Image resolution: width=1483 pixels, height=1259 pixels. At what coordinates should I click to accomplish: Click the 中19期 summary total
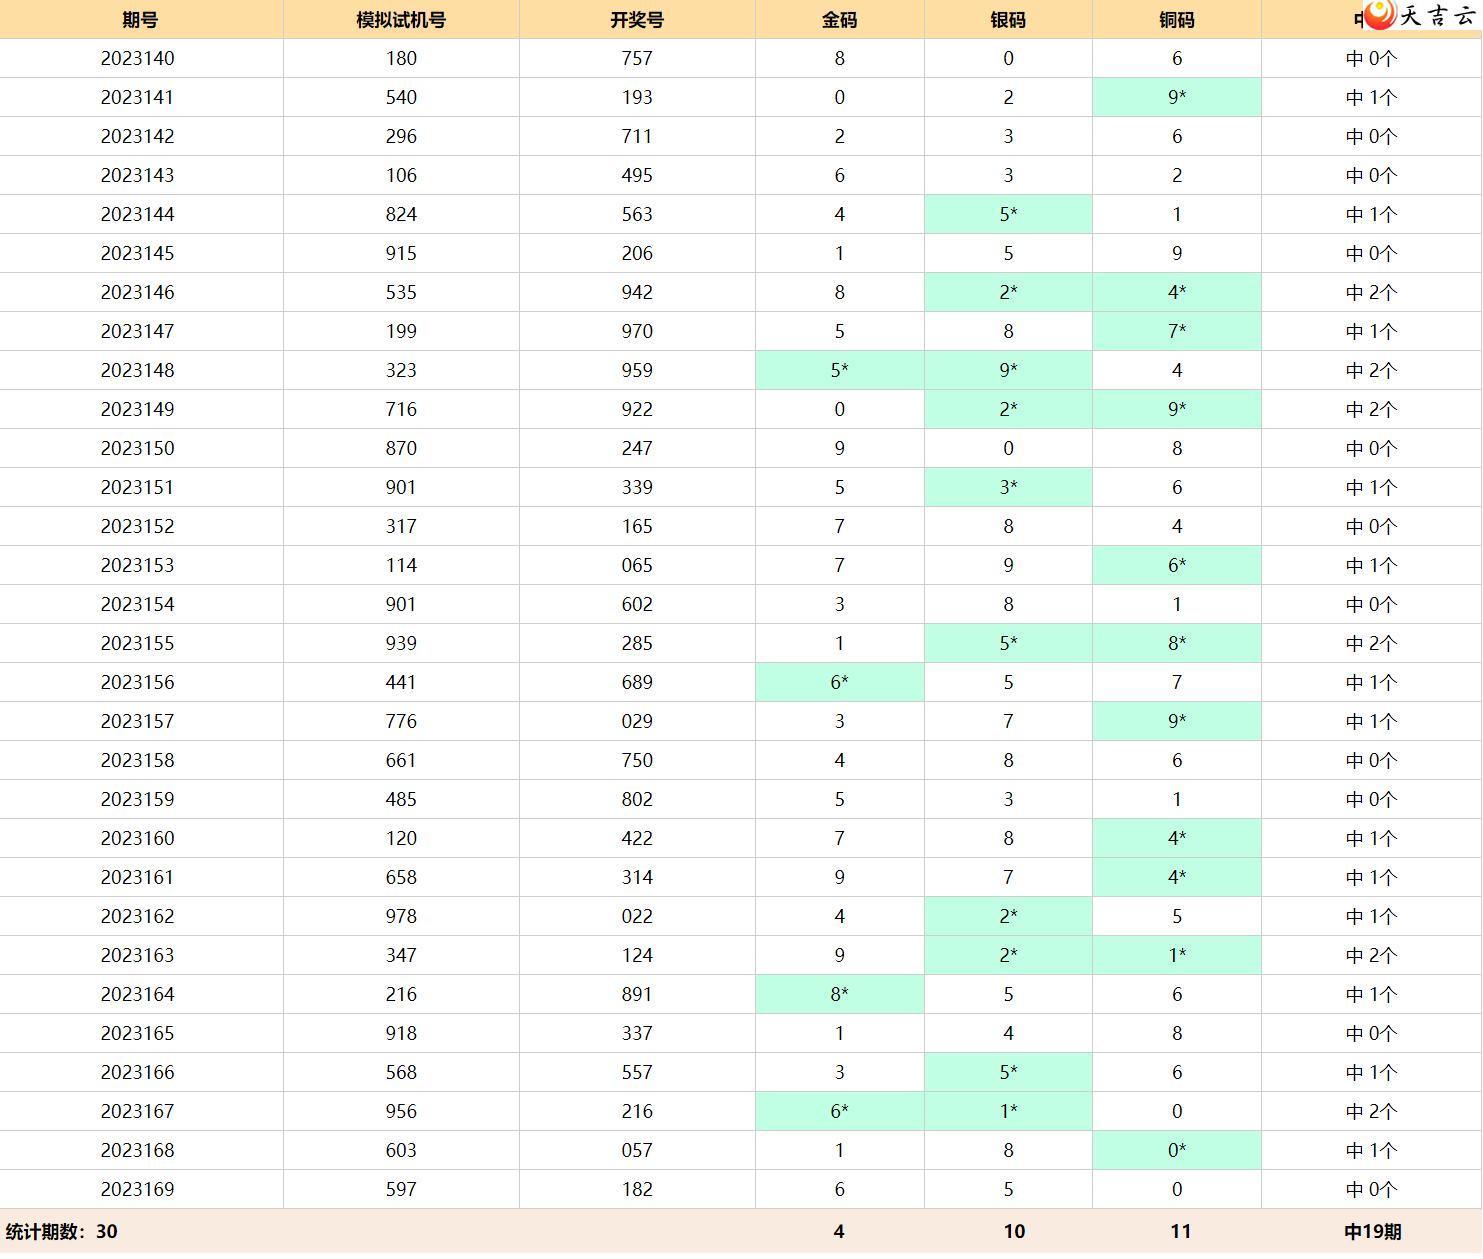click(1373, 1232)
